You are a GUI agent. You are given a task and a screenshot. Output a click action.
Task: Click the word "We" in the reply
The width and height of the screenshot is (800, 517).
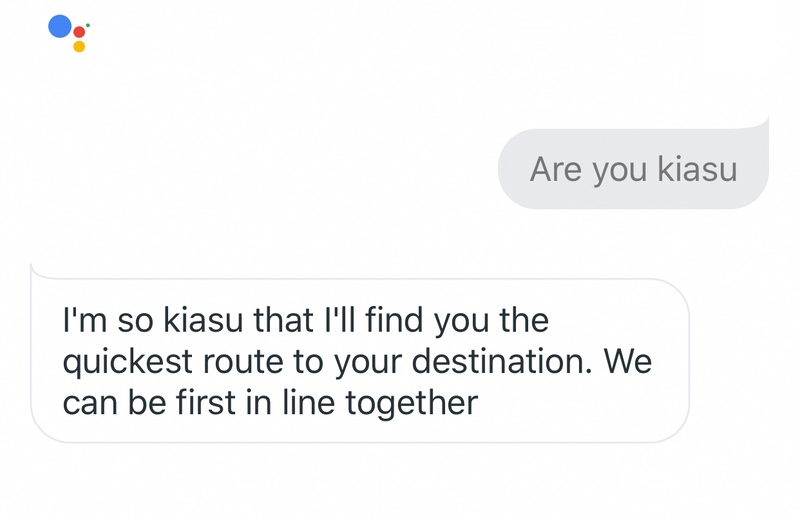[x=628, y=361]
